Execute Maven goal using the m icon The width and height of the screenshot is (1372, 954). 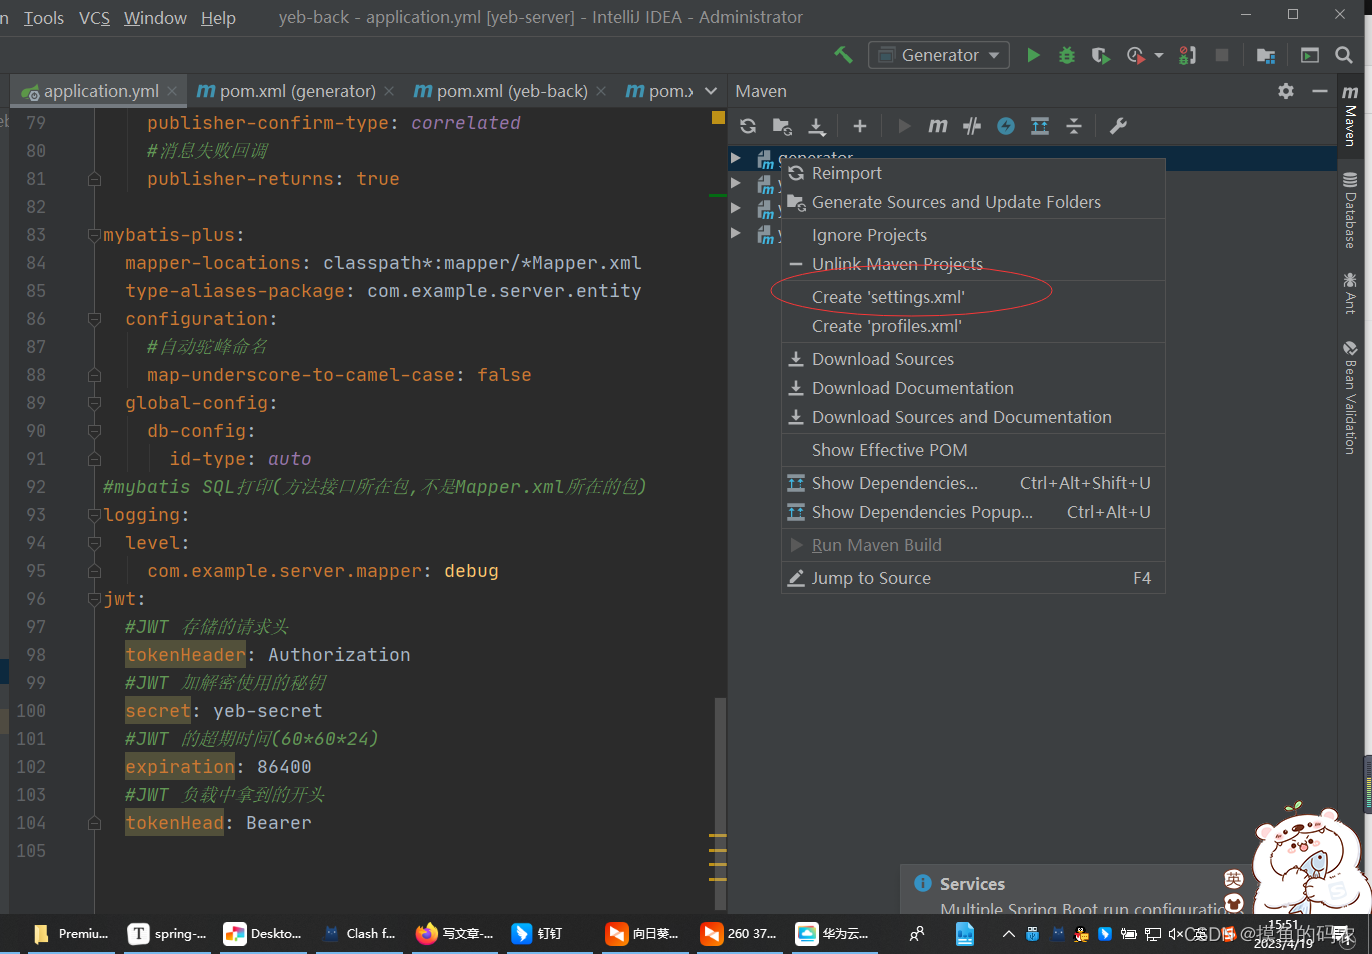(937, 126)
